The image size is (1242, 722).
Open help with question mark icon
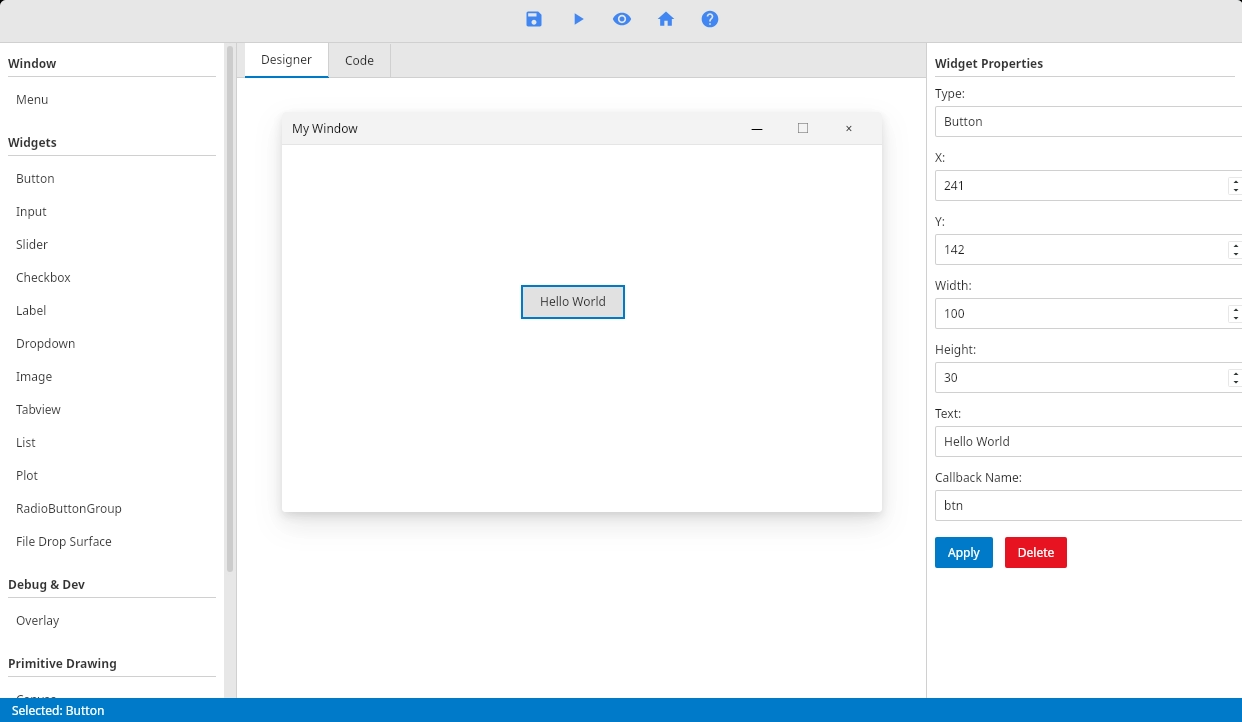click(710, 19)
